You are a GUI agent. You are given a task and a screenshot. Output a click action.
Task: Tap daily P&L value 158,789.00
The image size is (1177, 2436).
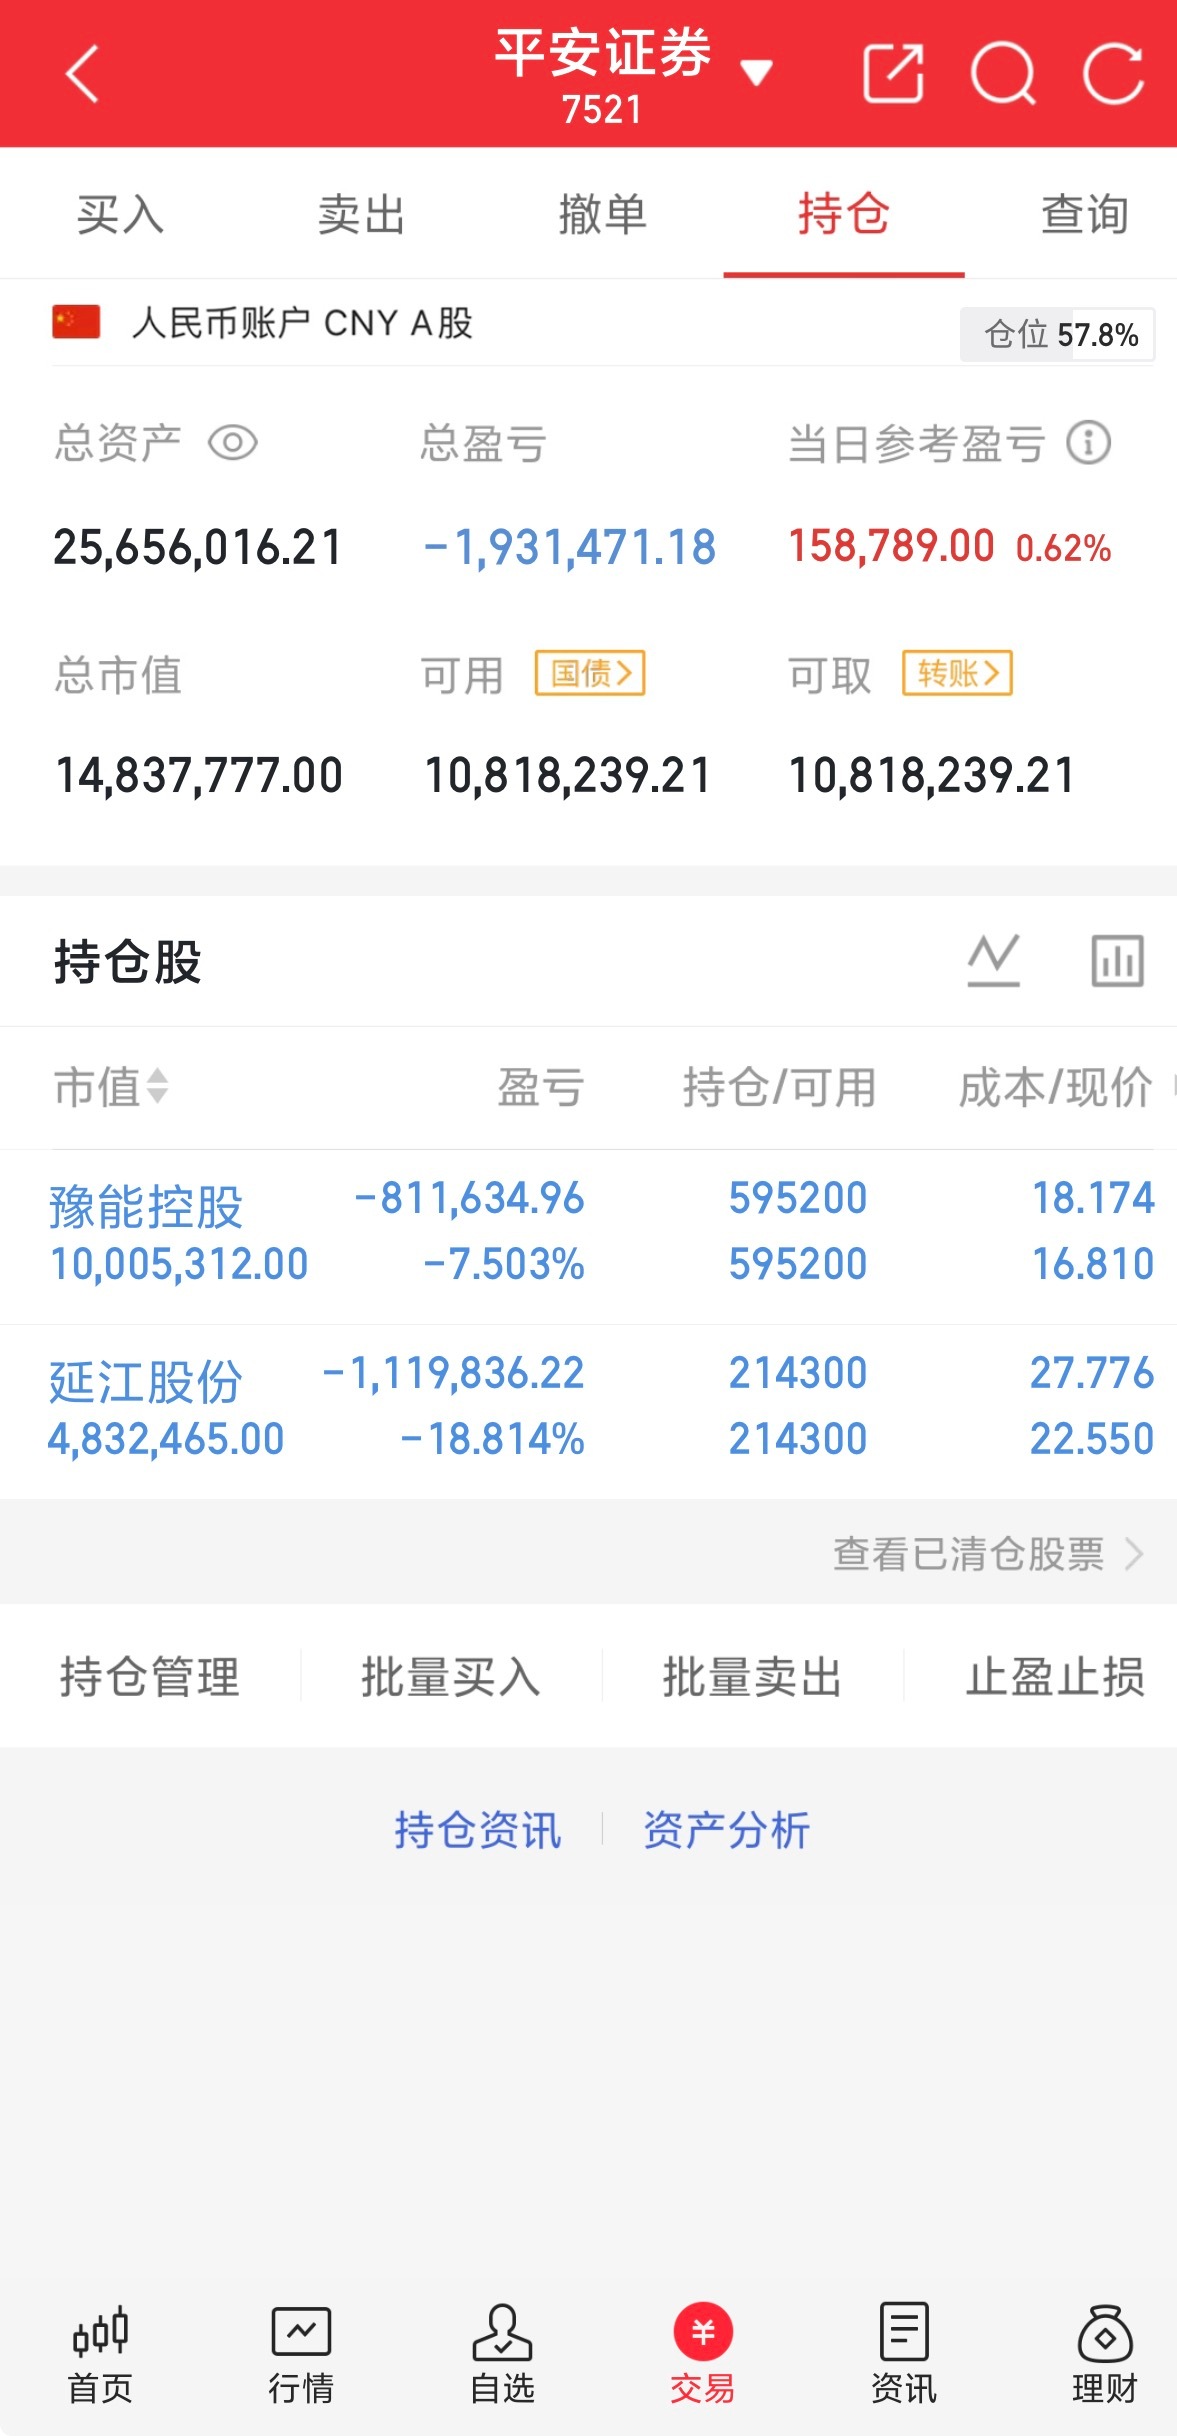(x=891, y=546)
